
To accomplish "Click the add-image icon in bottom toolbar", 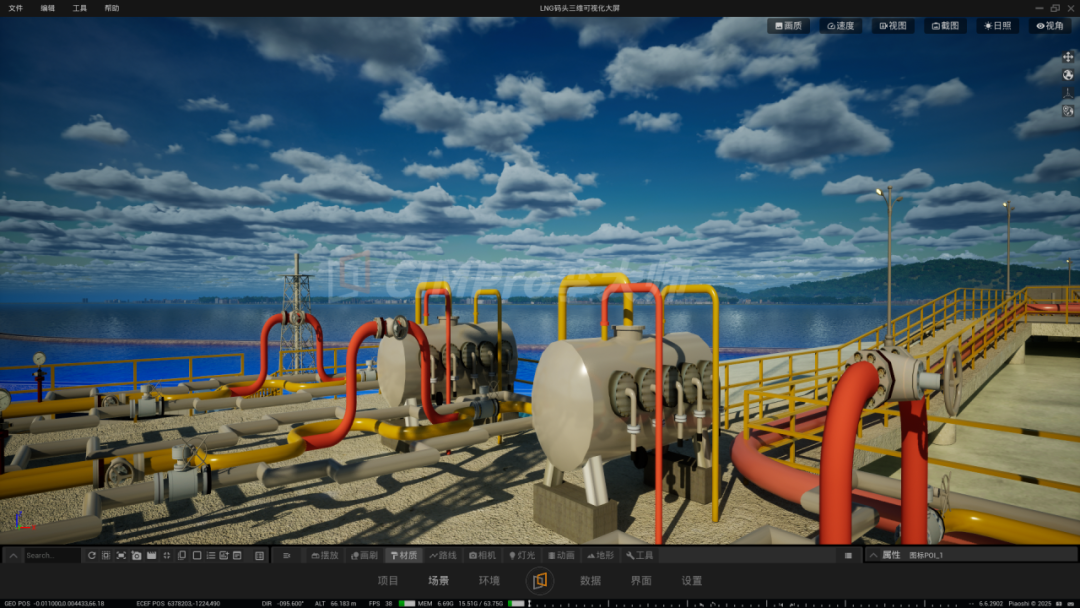I will pyautogui.click(x=224, y=555).
